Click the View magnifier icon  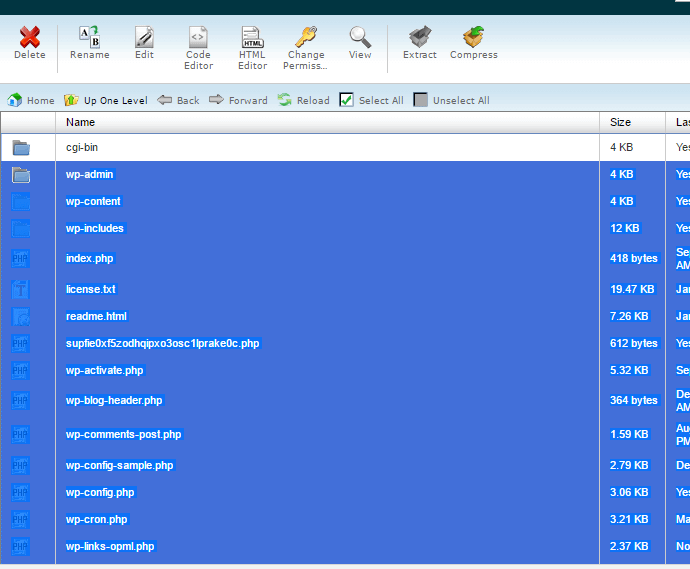click(x=360, y=37)
